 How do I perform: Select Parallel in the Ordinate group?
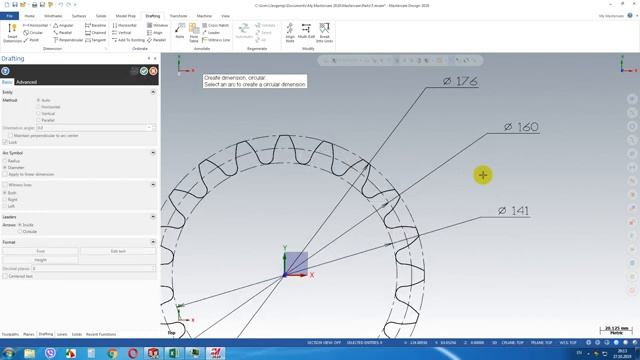pos(156,40)
